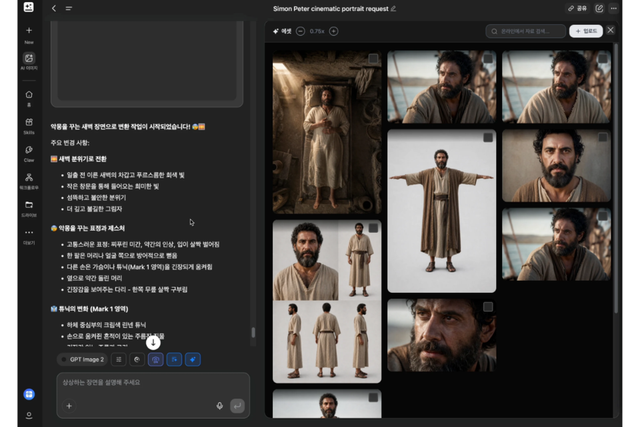Image resolution: width=640 pixels, height=427 pixels.
Task: Open the T-pose full body thumbnail
Action: 442,211
